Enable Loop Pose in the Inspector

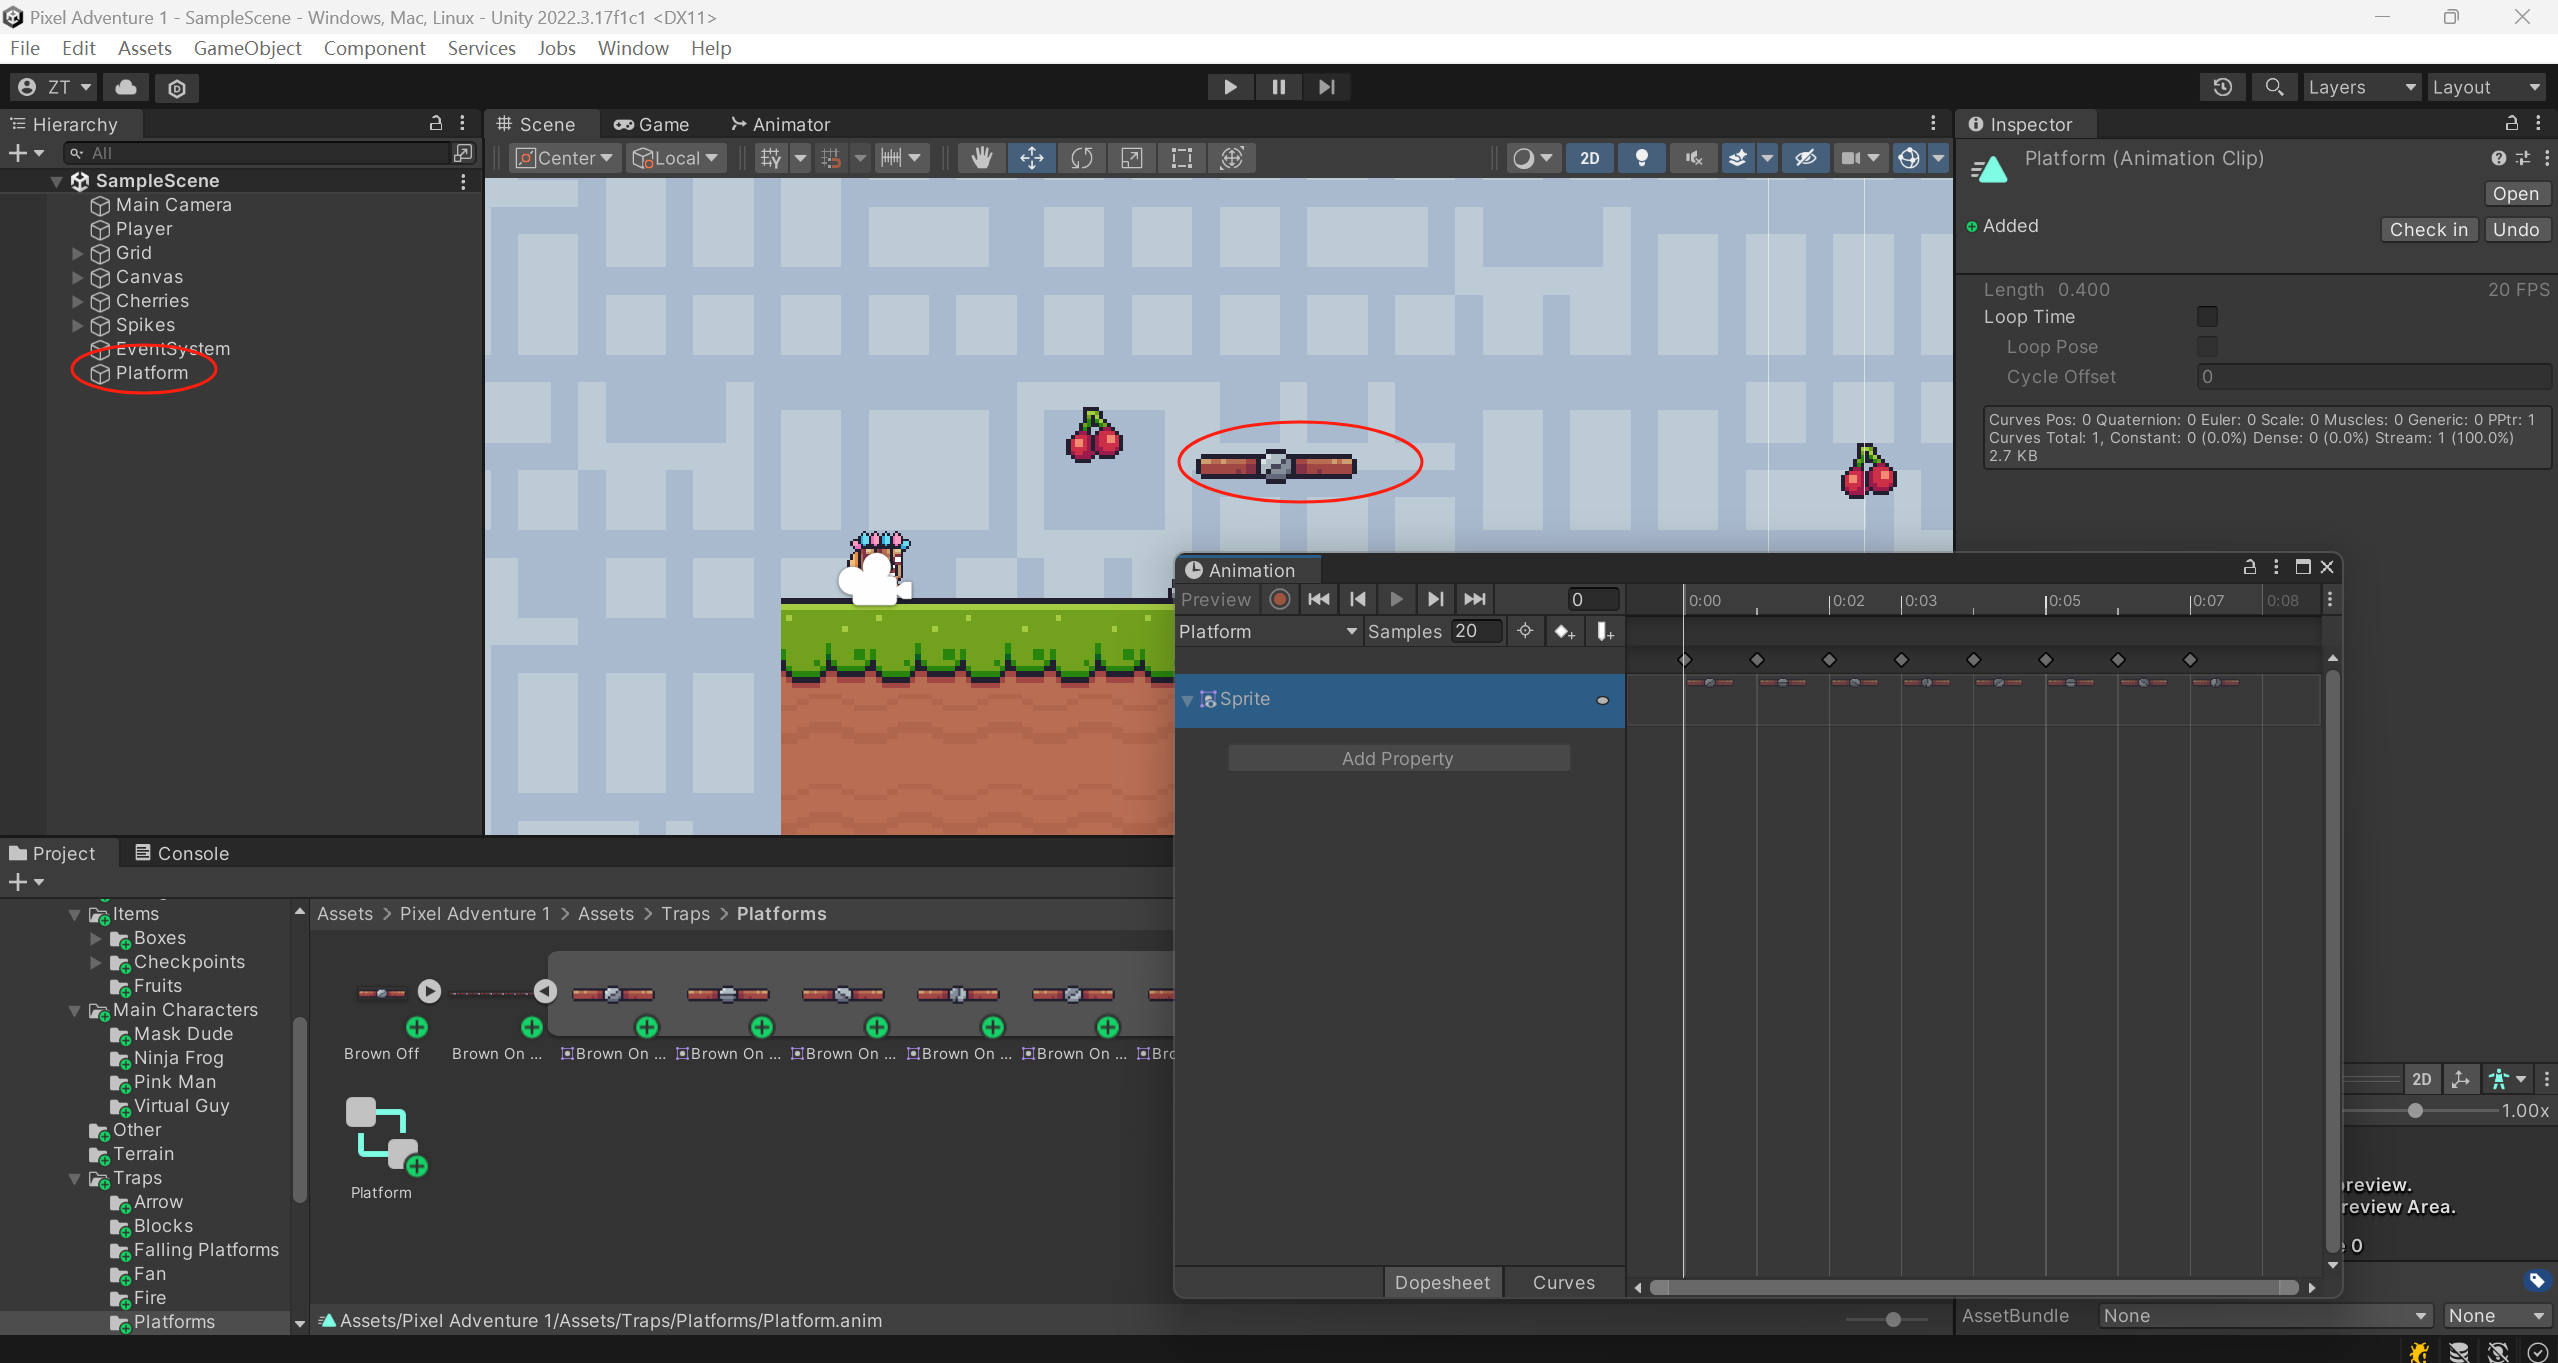coord(2208,346)
